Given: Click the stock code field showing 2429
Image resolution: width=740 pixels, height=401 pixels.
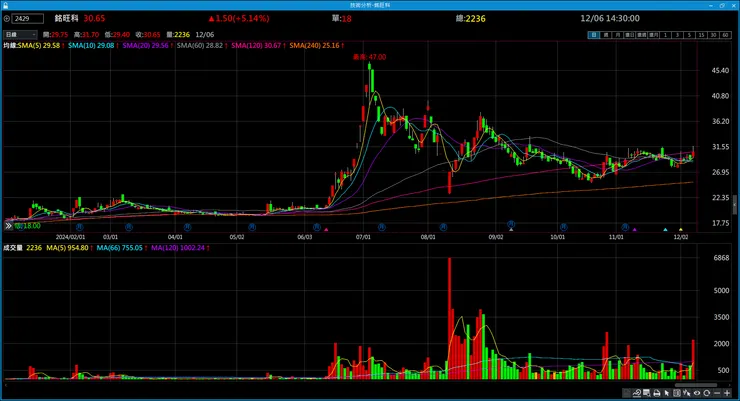Looking at the screenshot, I should (27, 18).
